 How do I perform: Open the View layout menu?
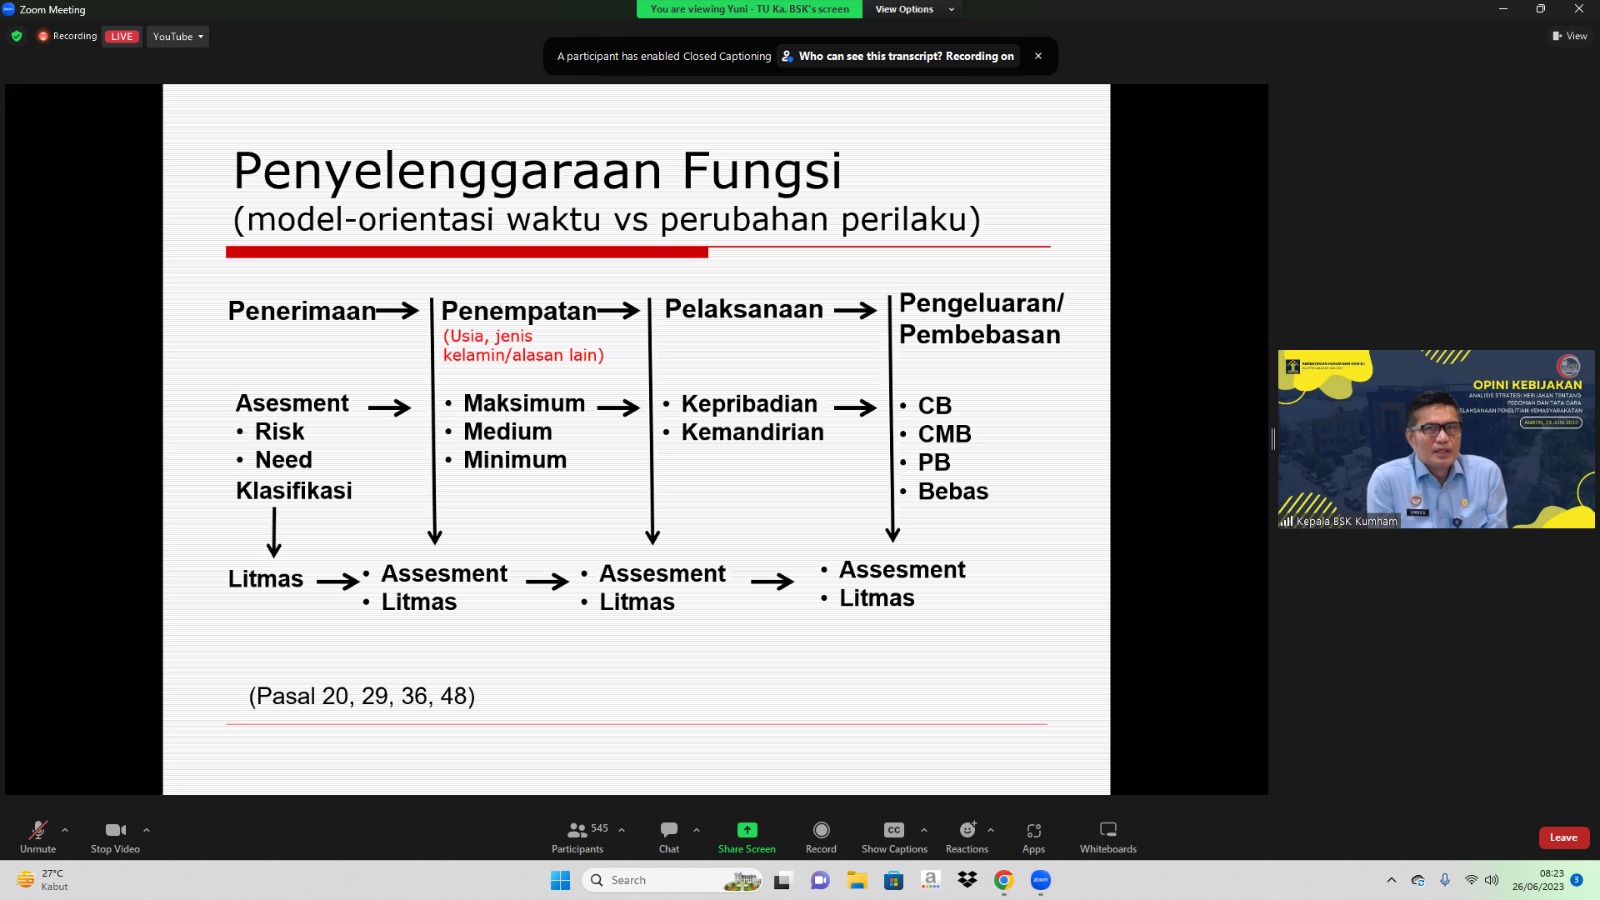click(x=1569, y=36)
